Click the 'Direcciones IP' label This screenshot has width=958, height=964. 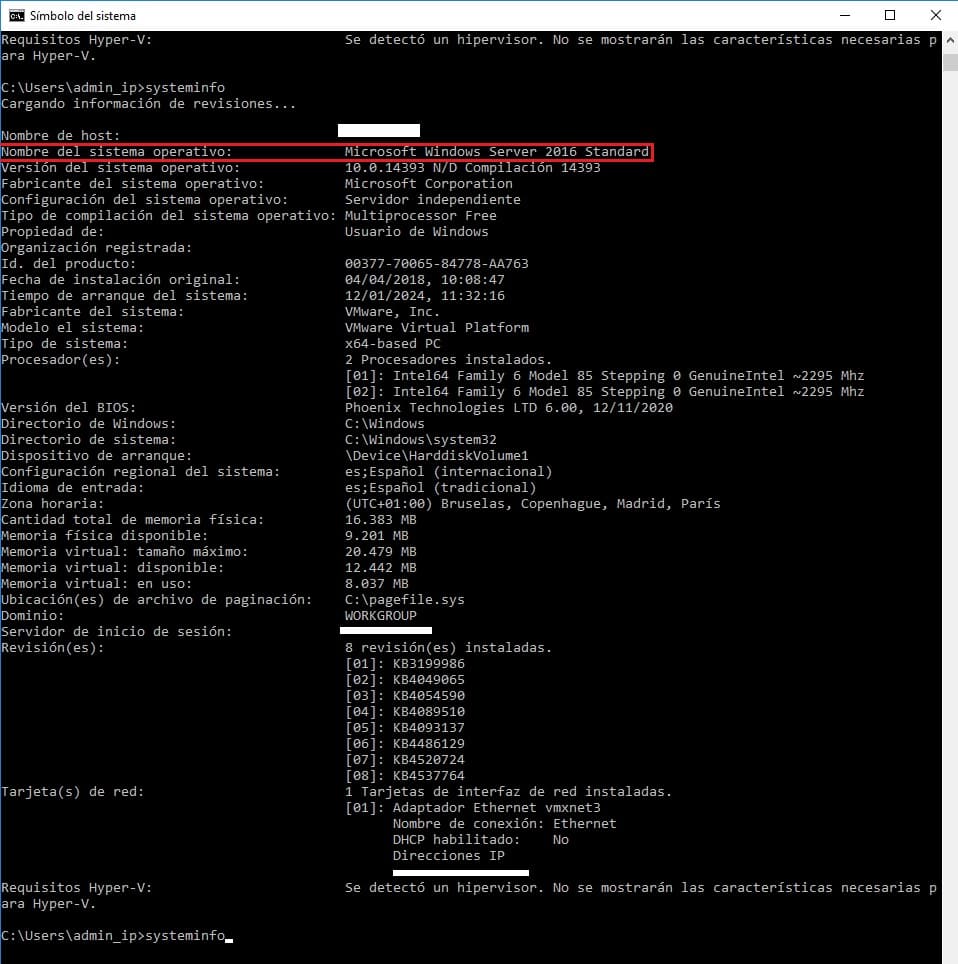tap(448, 855)
